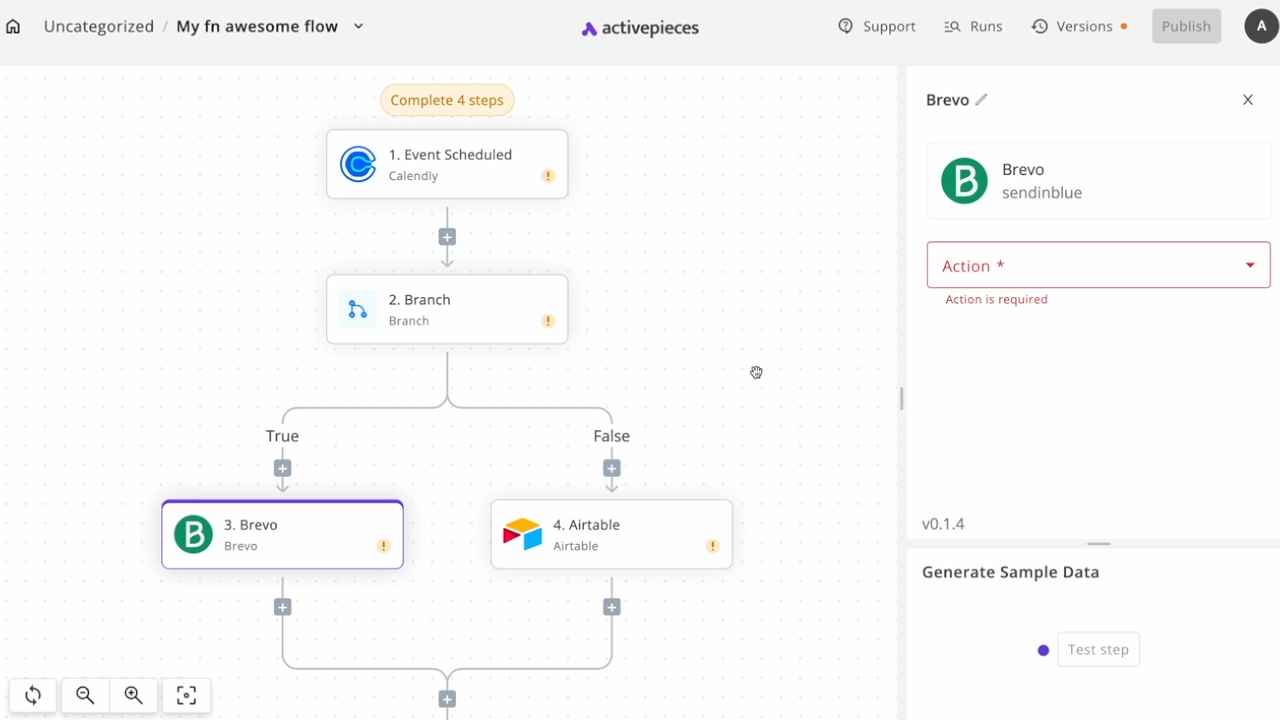Open the Runs page

[x=973, y=27]
